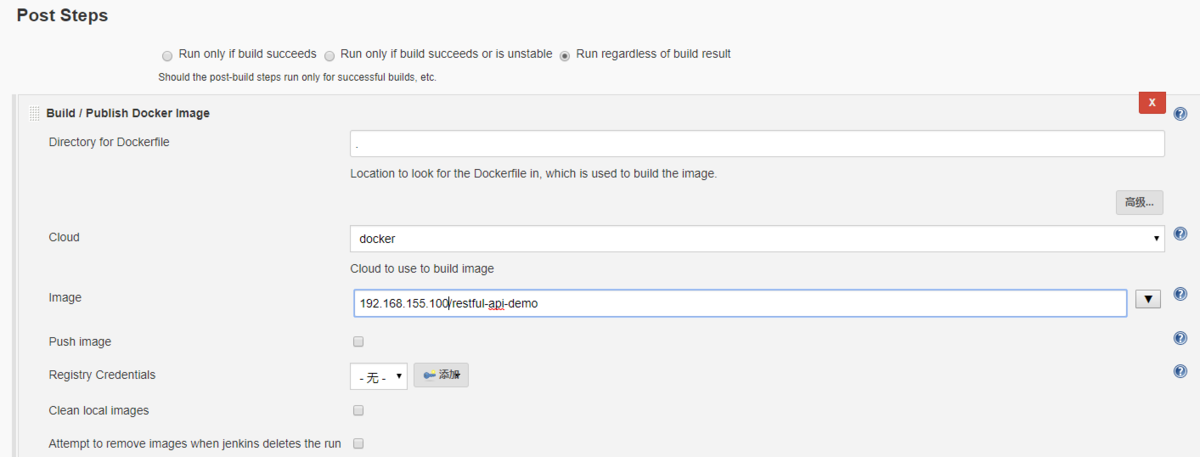Tick the Clean local images checkbox

tap(358, 410)
